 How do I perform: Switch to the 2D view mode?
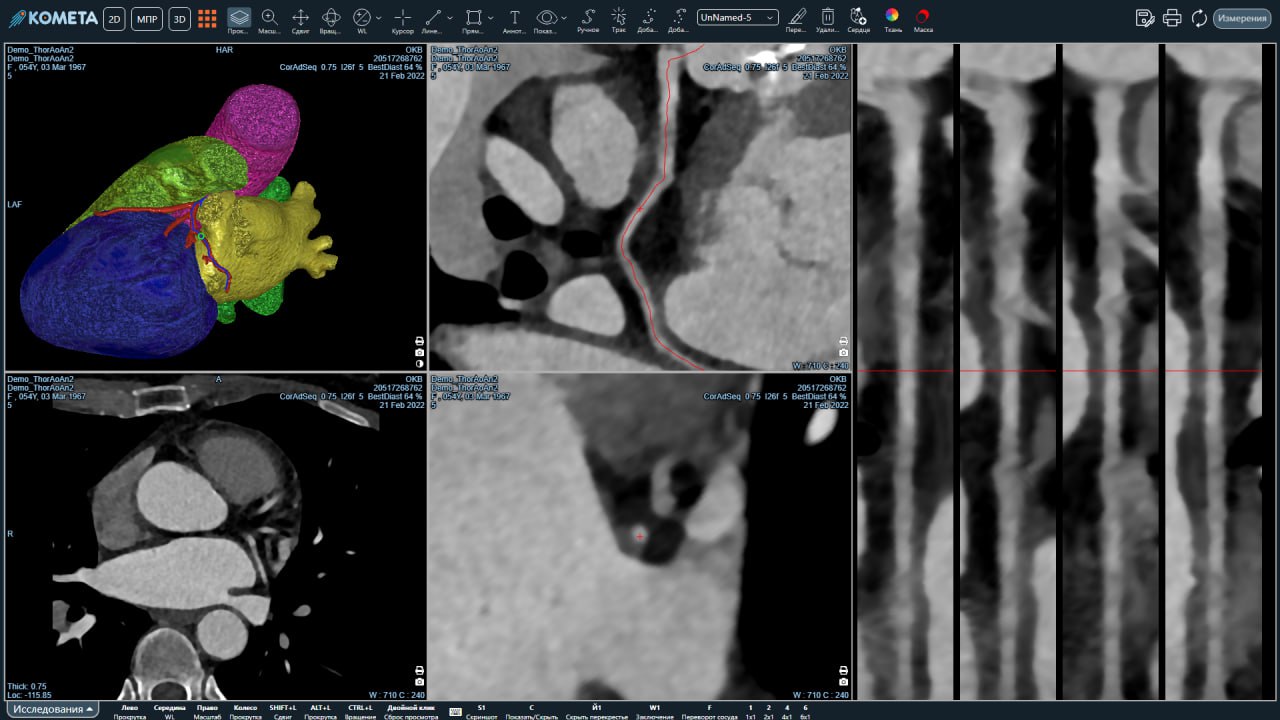click(x=114, y=18)
